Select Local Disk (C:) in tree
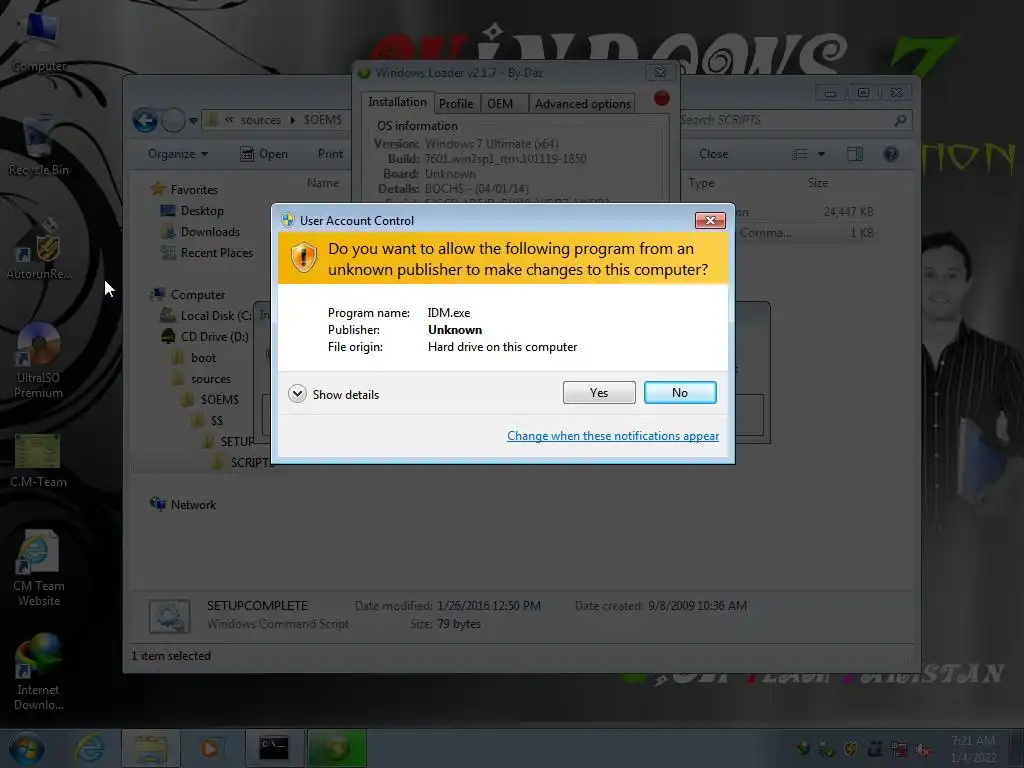 pyautogui.click(x=216, y=316)
